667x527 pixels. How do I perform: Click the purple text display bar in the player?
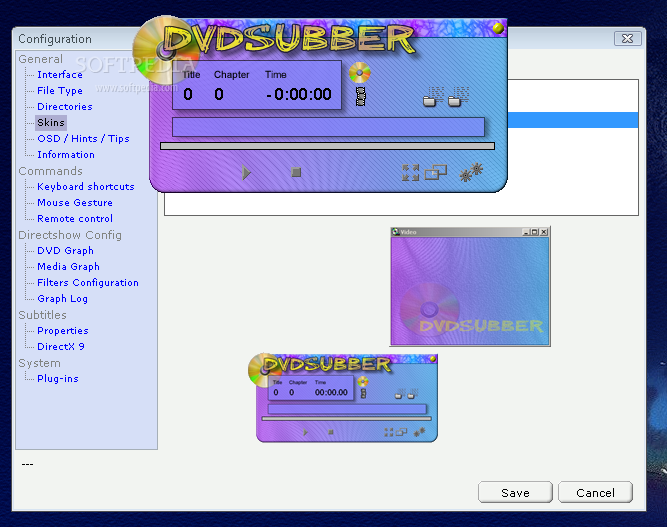tap(328, 127)
